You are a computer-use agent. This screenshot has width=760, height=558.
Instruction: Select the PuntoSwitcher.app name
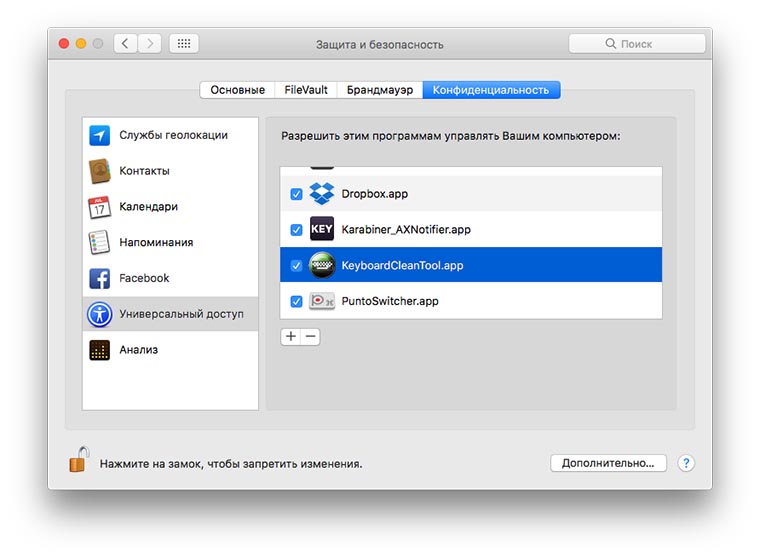[390, 301]
